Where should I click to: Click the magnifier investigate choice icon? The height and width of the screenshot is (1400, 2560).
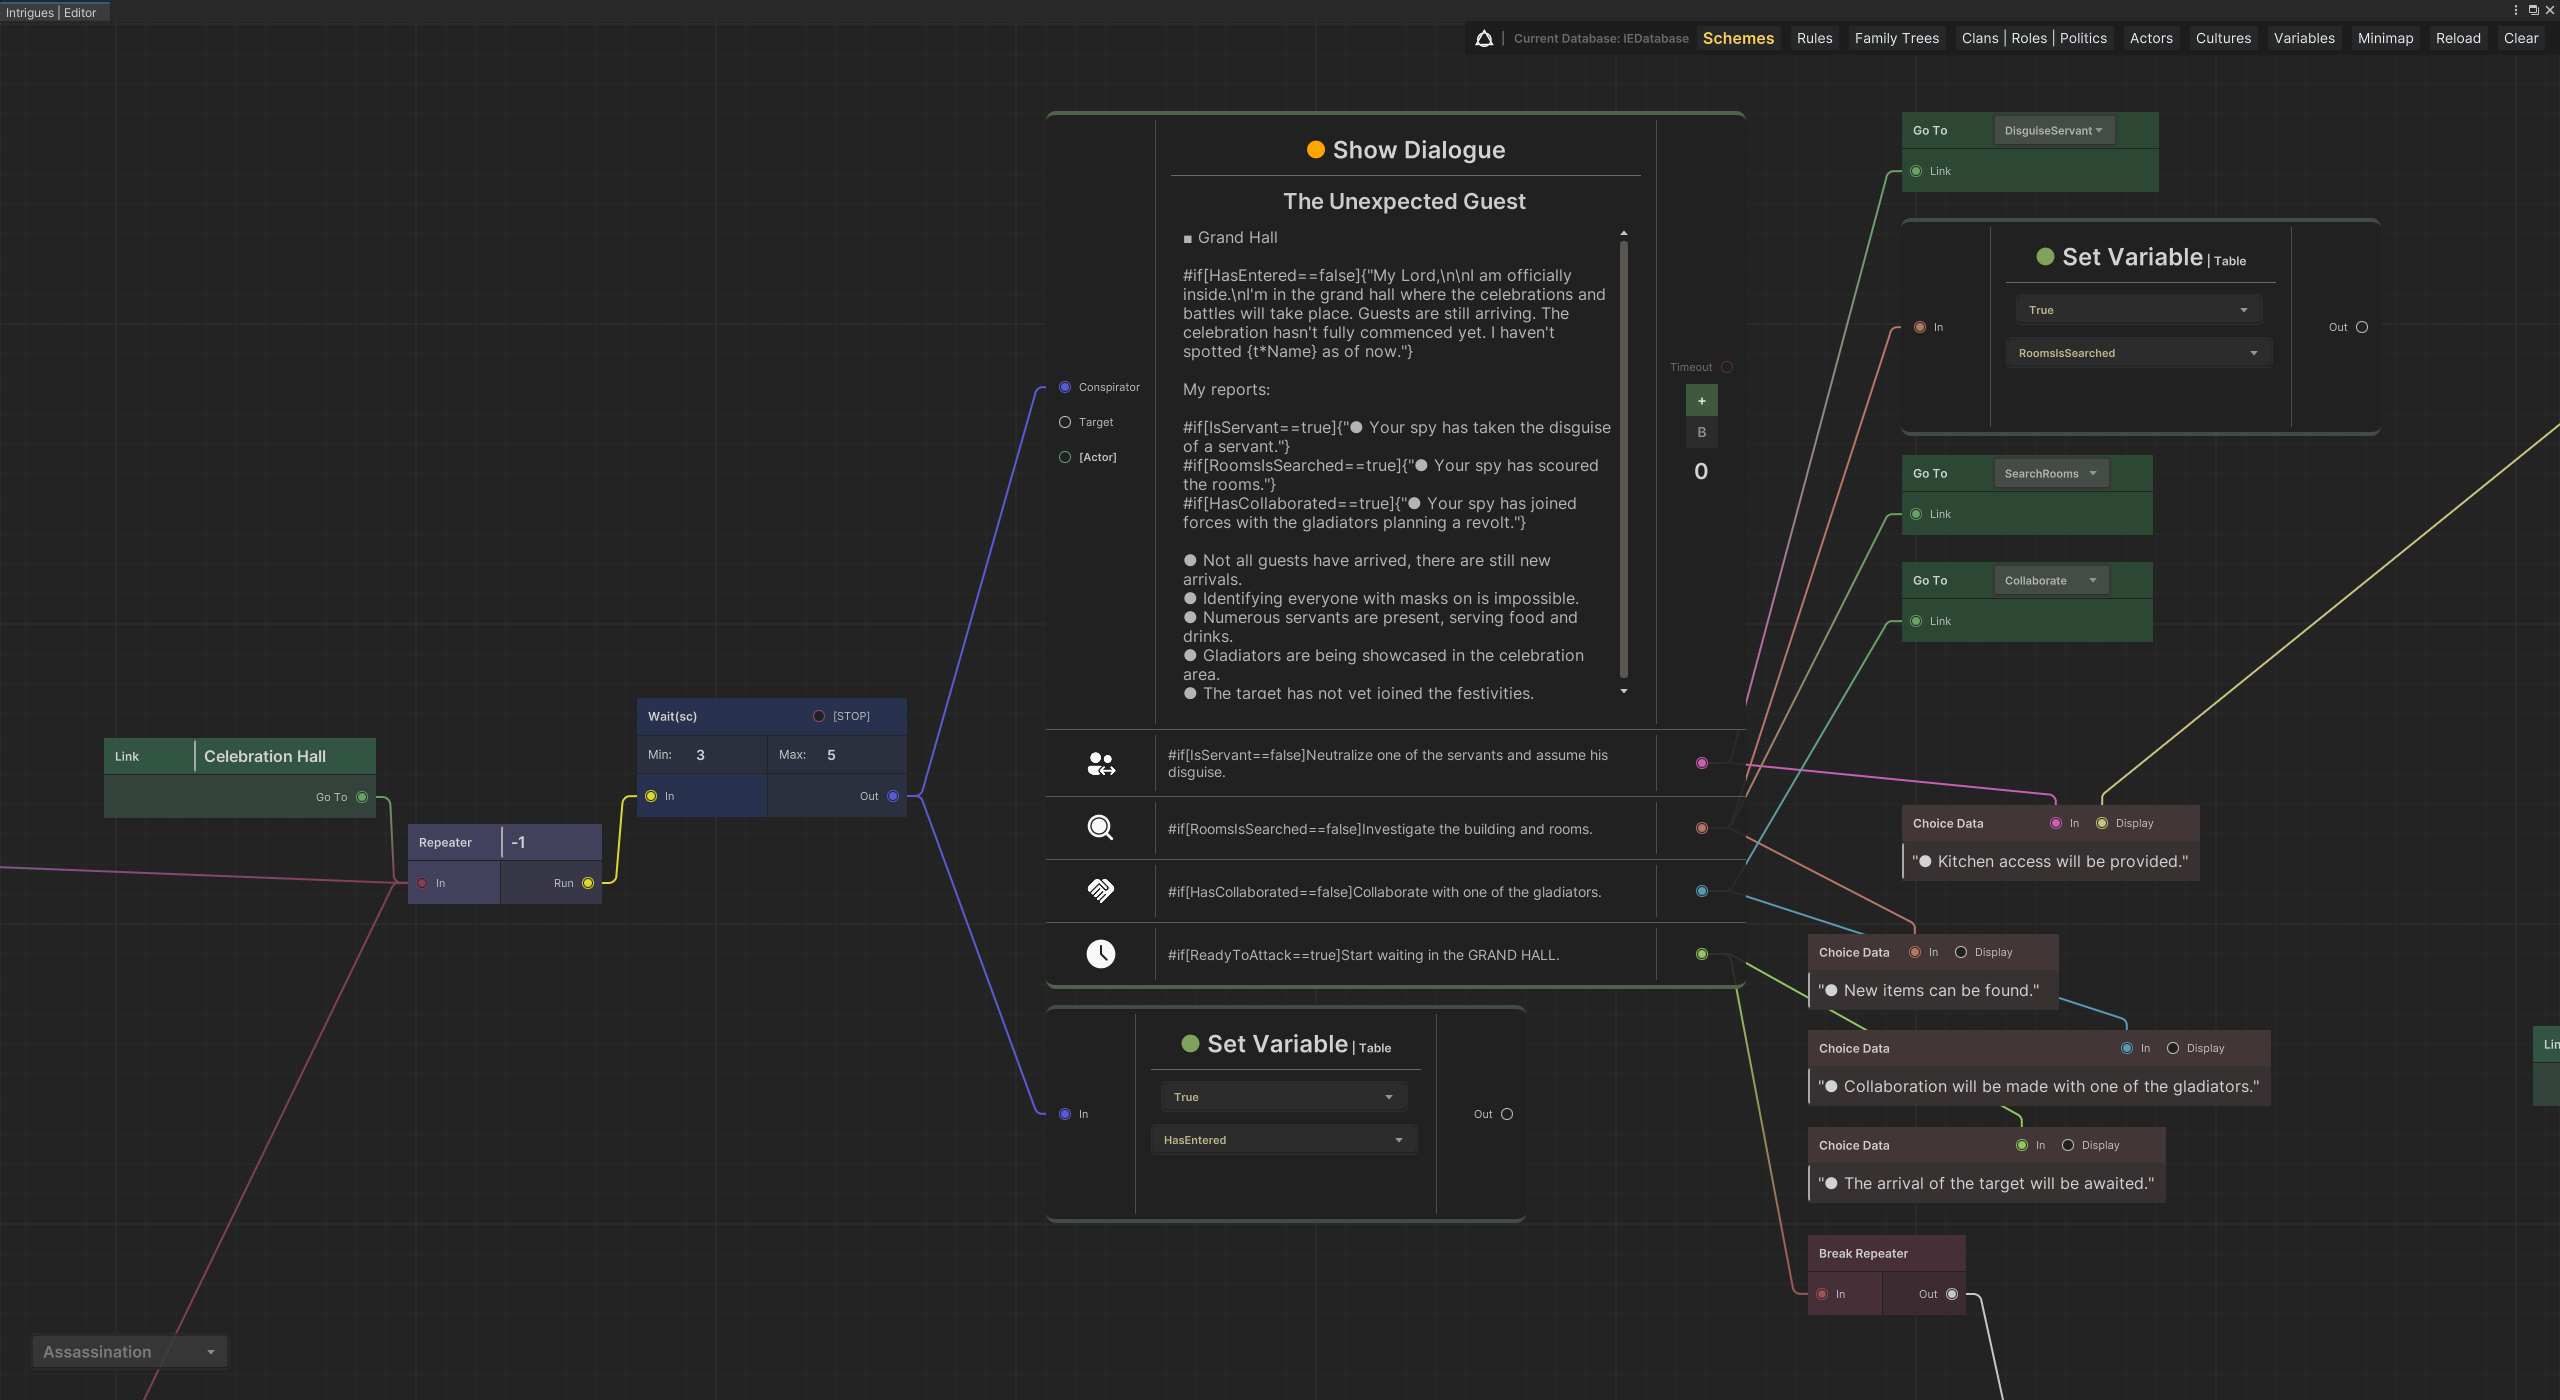pyautogui.click(x=1100, y=828)
